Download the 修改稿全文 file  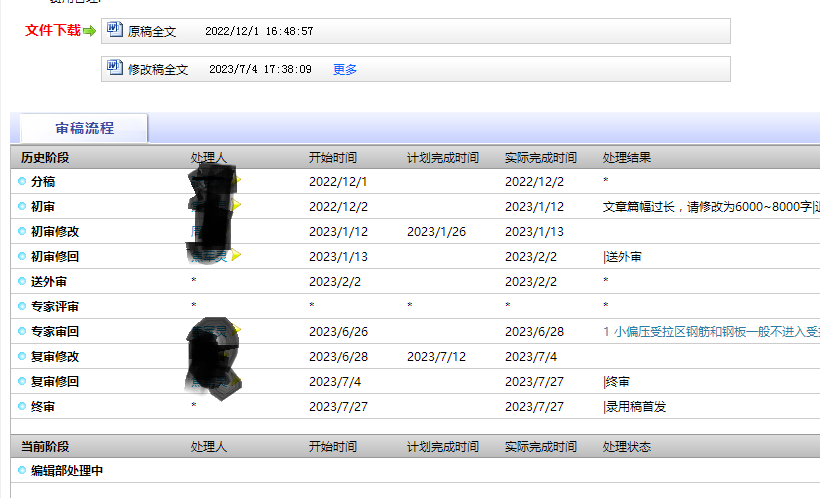click(158, 69)
